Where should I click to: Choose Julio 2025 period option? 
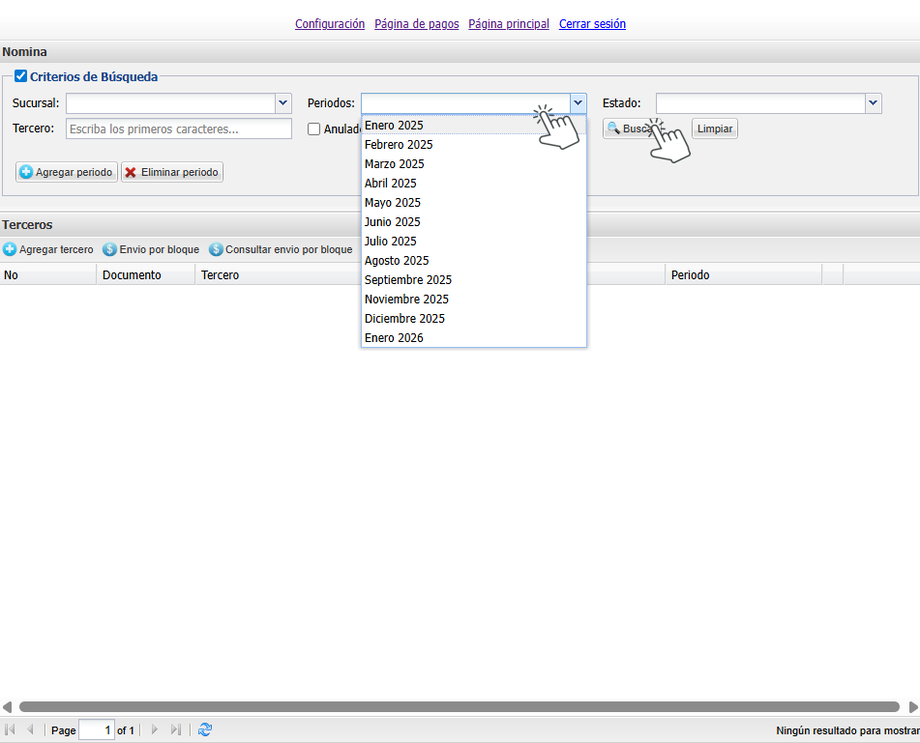tap(473, 241)
